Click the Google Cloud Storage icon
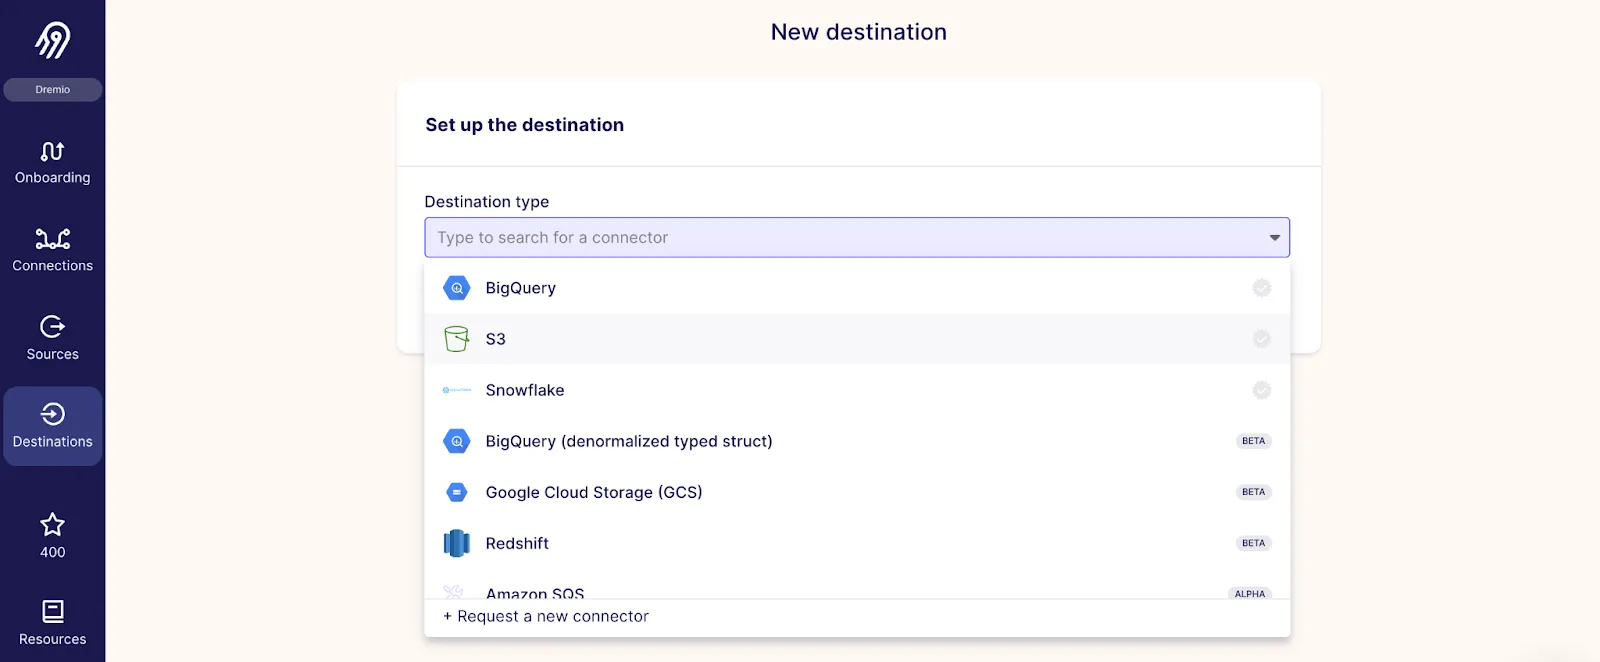The image size is (1600, 662). coord(457,492)
